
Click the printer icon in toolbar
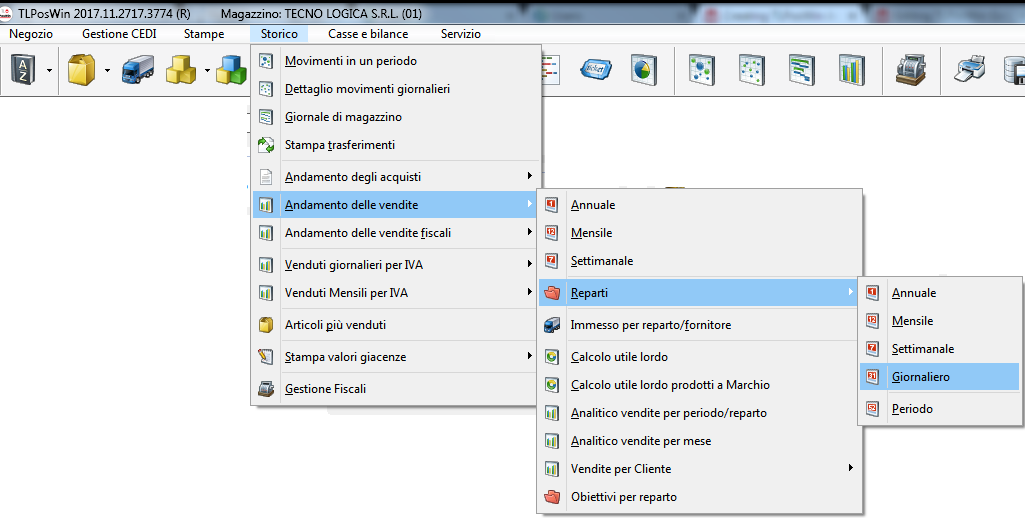click(972, 70)
